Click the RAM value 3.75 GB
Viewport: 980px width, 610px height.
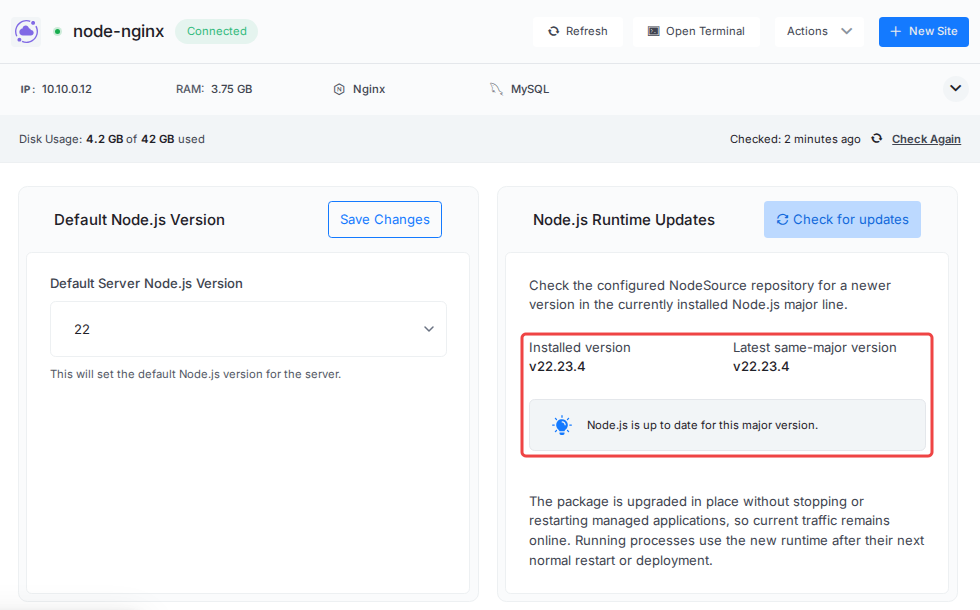point(232,89)
